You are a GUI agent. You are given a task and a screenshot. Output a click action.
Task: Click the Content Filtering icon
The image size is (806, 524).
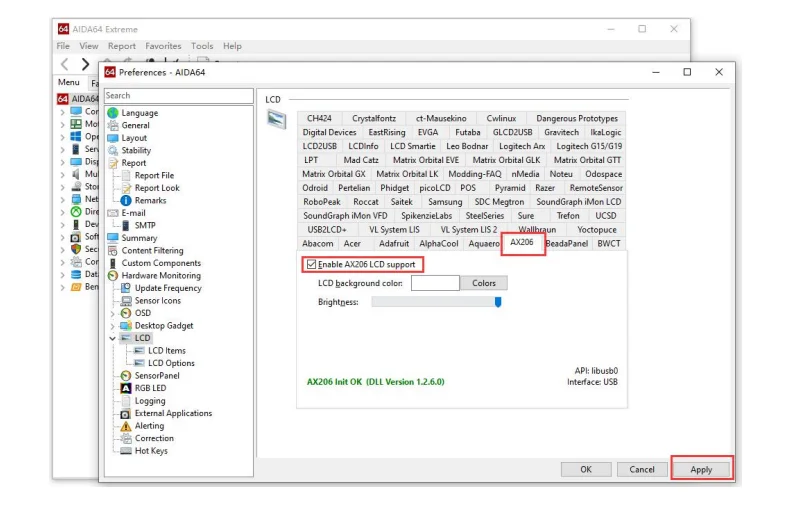pyautogui.click(x=113, y=250)
